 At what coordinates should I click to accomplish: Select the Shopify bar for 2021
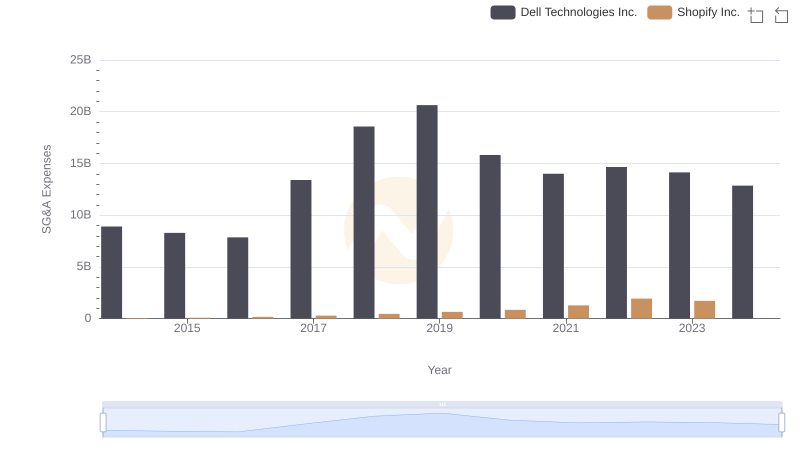tap(578, 312)
